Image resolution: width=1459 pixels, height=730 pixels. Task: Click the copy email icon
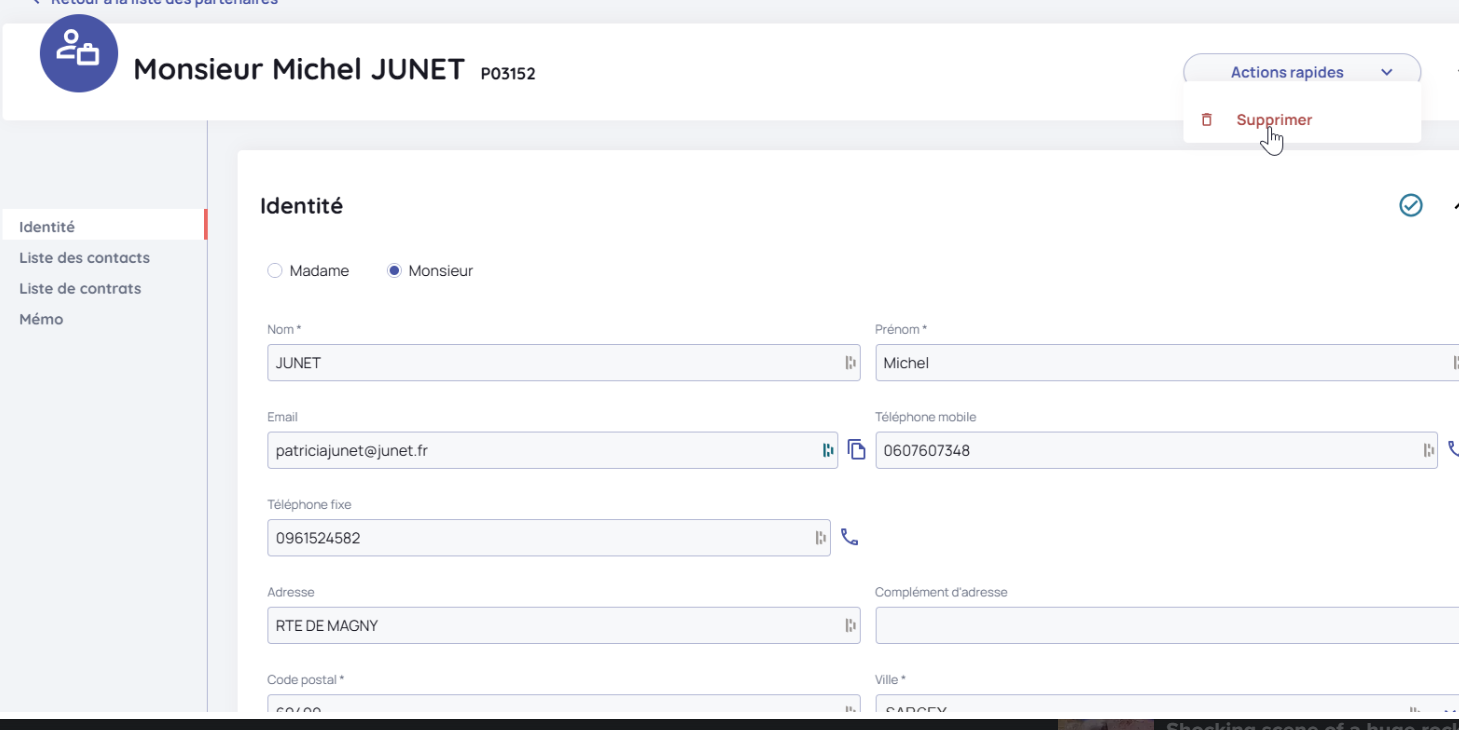[x=856, y=450]
